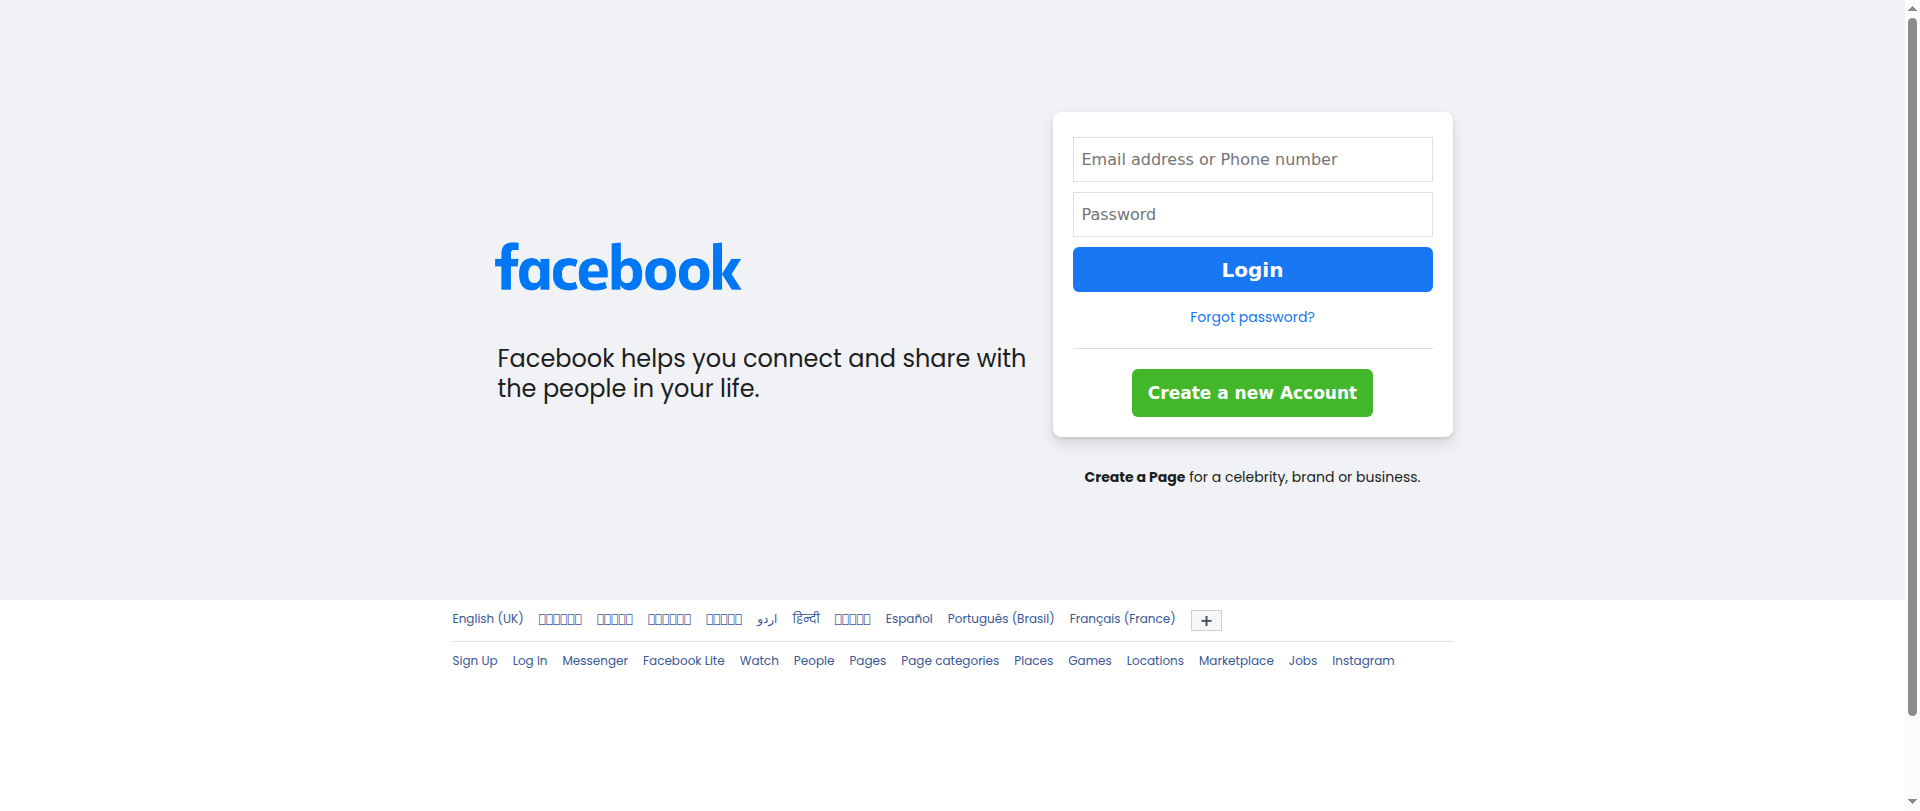This screenshot has height=811, width=1920.
Task: Click the vertical page scrollbar
Action: point(1912,365)
